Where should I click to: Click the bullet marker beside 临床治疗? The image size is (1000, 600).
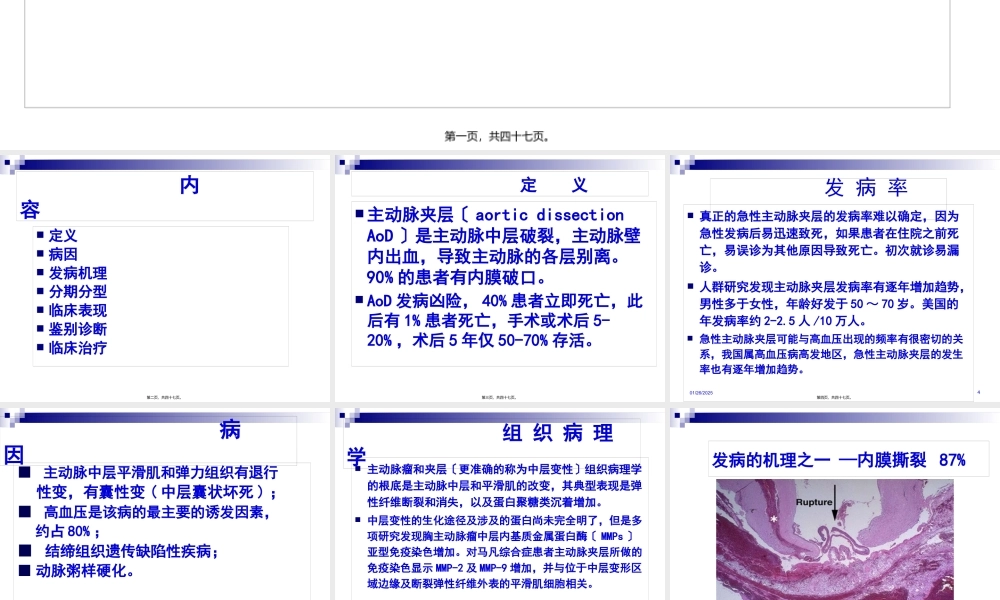[x=42, y=348]
